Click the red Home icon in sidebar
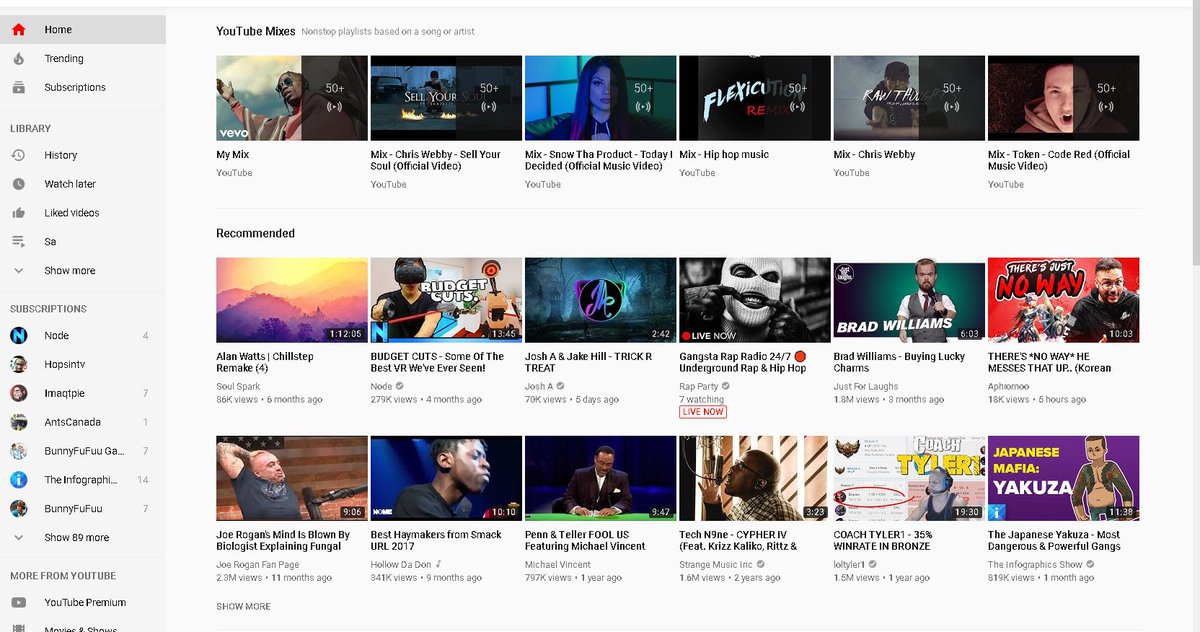This screenshot has width=1200, height=632. [x=18, y=30]
